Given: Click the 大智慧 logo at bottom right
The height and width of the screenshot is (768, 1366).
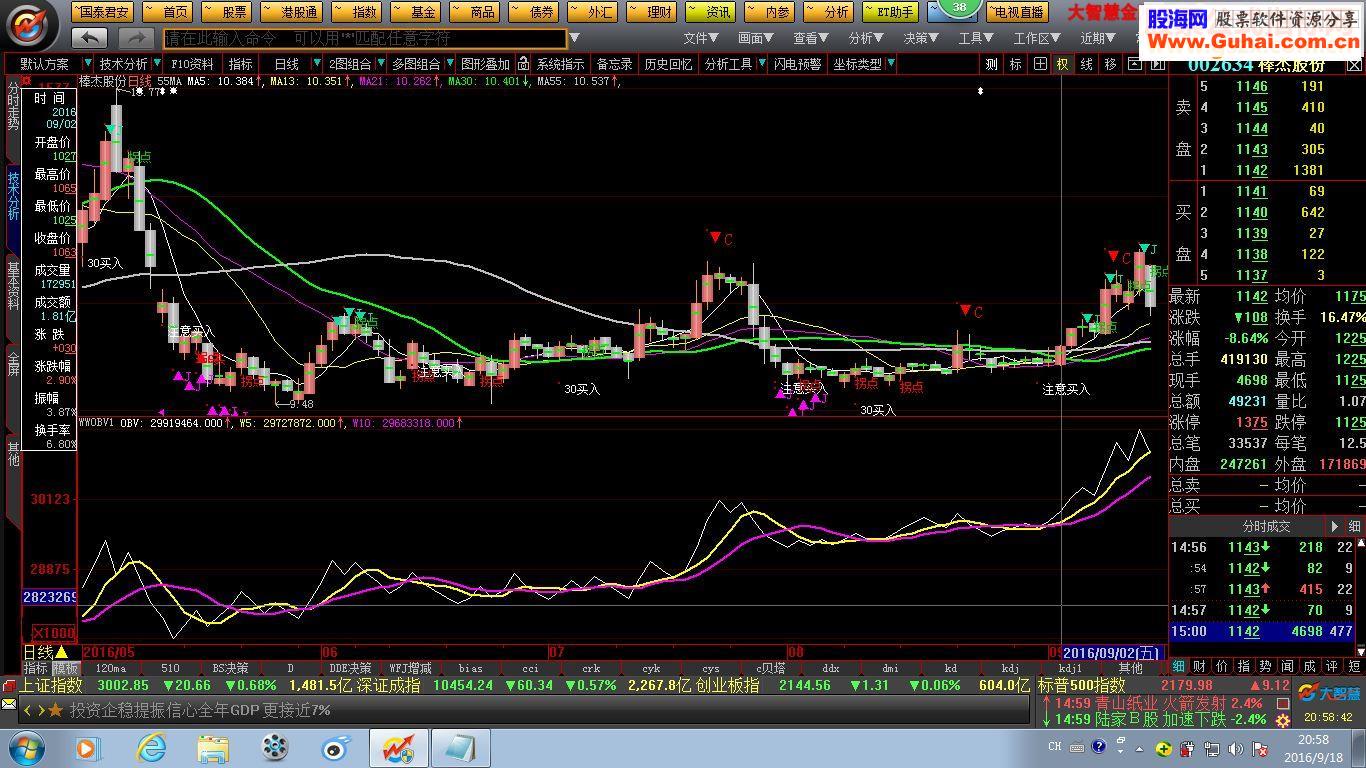Looking at the screenshot, I should (x=1329, y=693).
